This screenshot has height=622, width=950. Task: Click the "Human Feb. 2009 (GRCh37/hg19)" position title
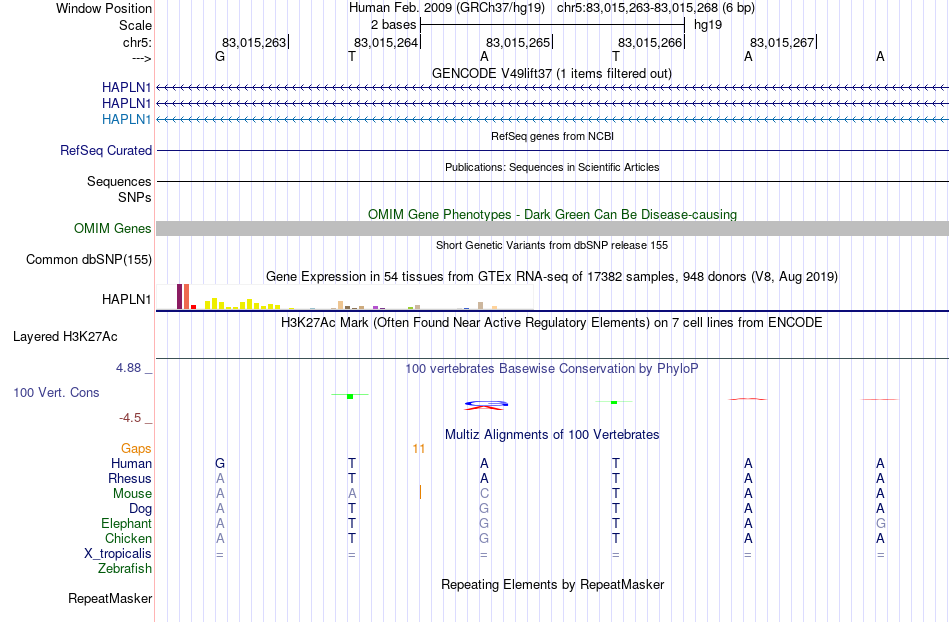coord(447,8)
